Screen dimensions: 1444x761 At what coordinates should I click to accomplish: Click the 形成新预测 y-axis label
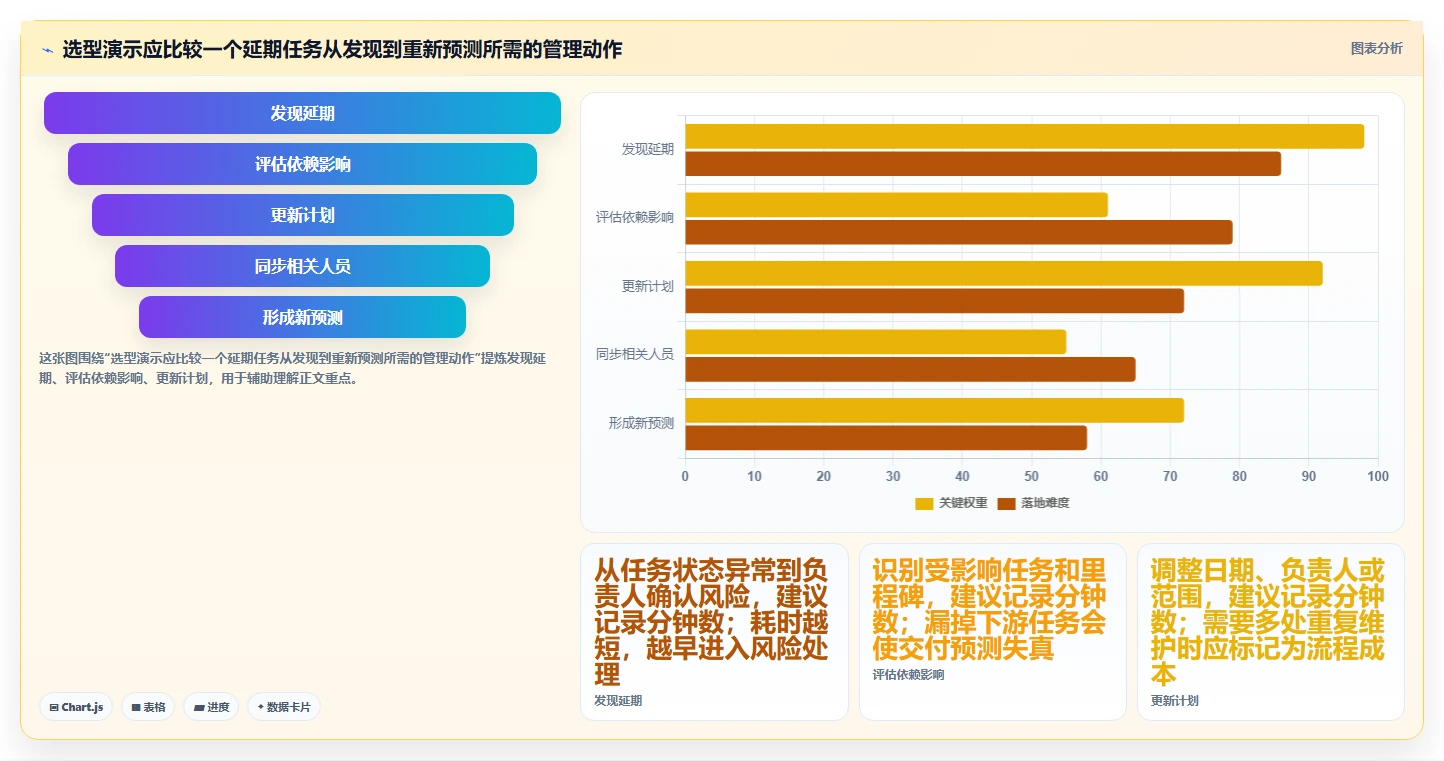coord(641,423)
